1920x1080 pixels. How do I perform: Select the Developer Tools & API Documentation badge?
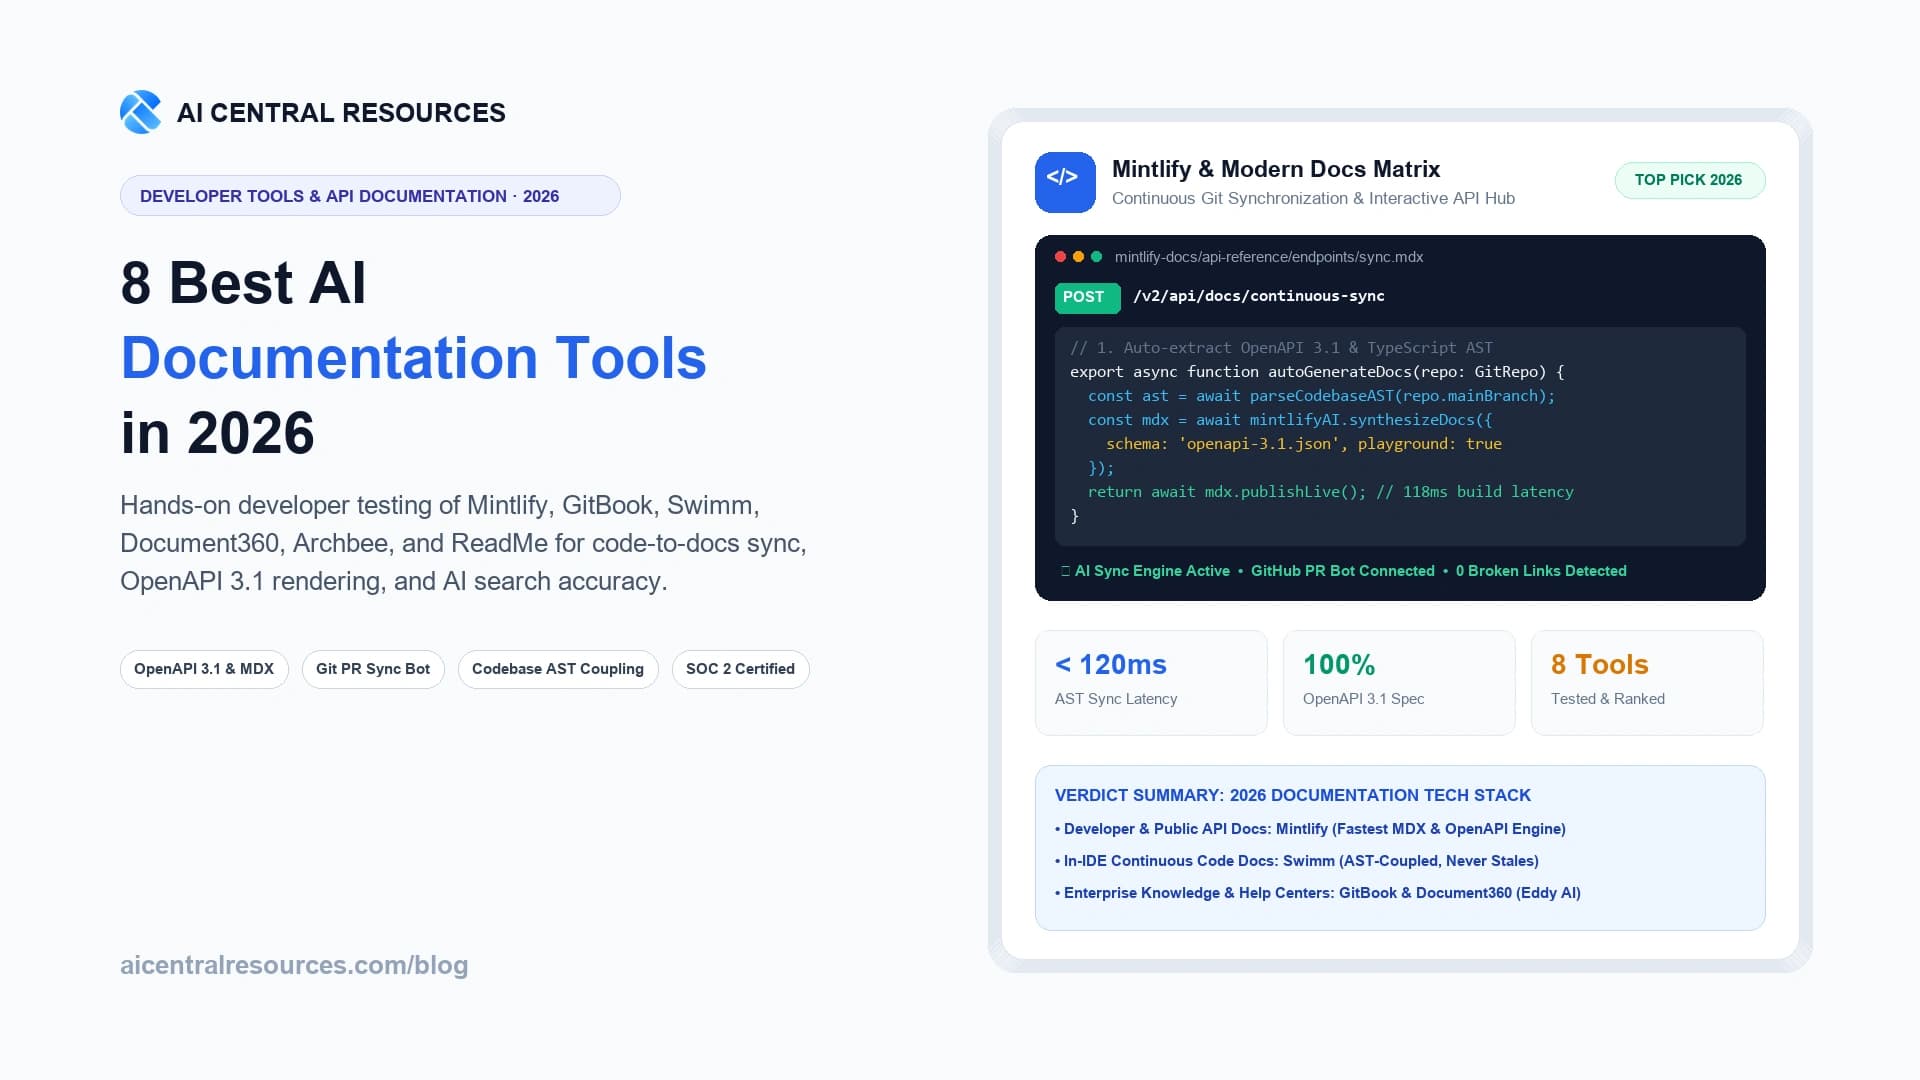tap(370, 196)
